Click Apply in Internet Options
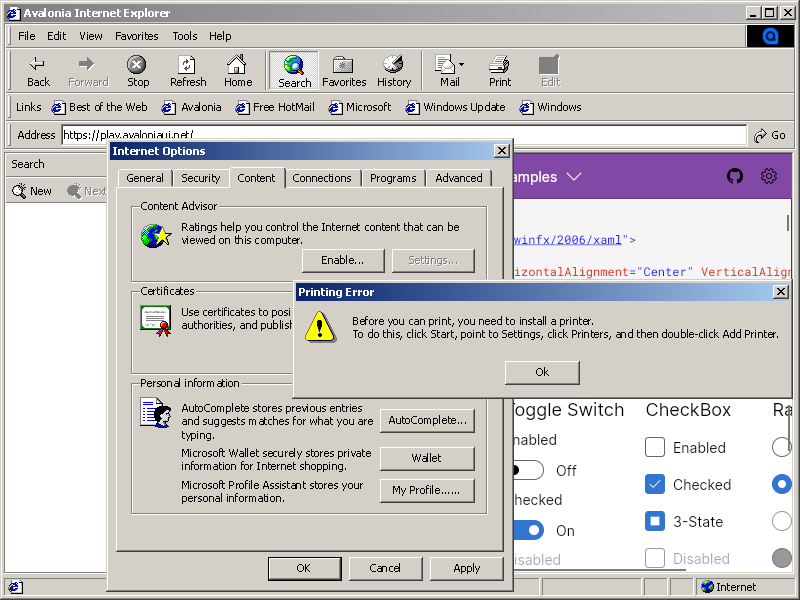 466,568
